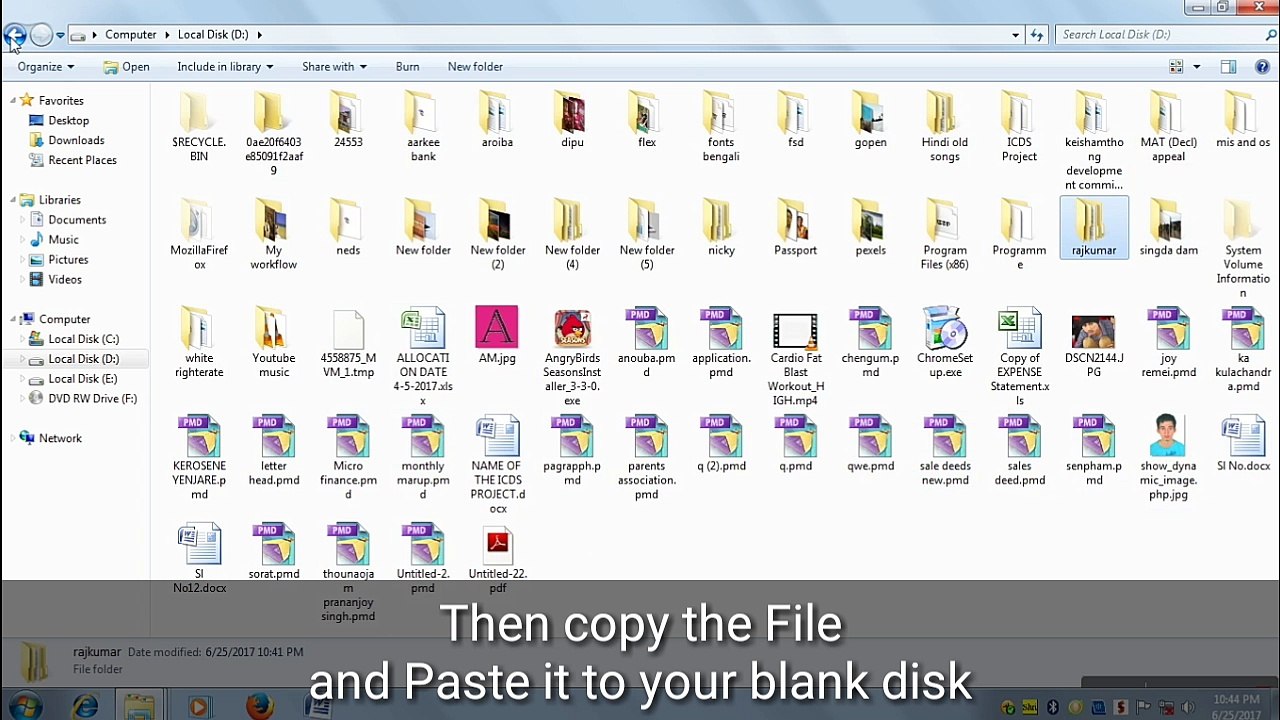The image size is (1280, 720).
Task: Create a New folder from toolbar
Action: coord(475,67)
